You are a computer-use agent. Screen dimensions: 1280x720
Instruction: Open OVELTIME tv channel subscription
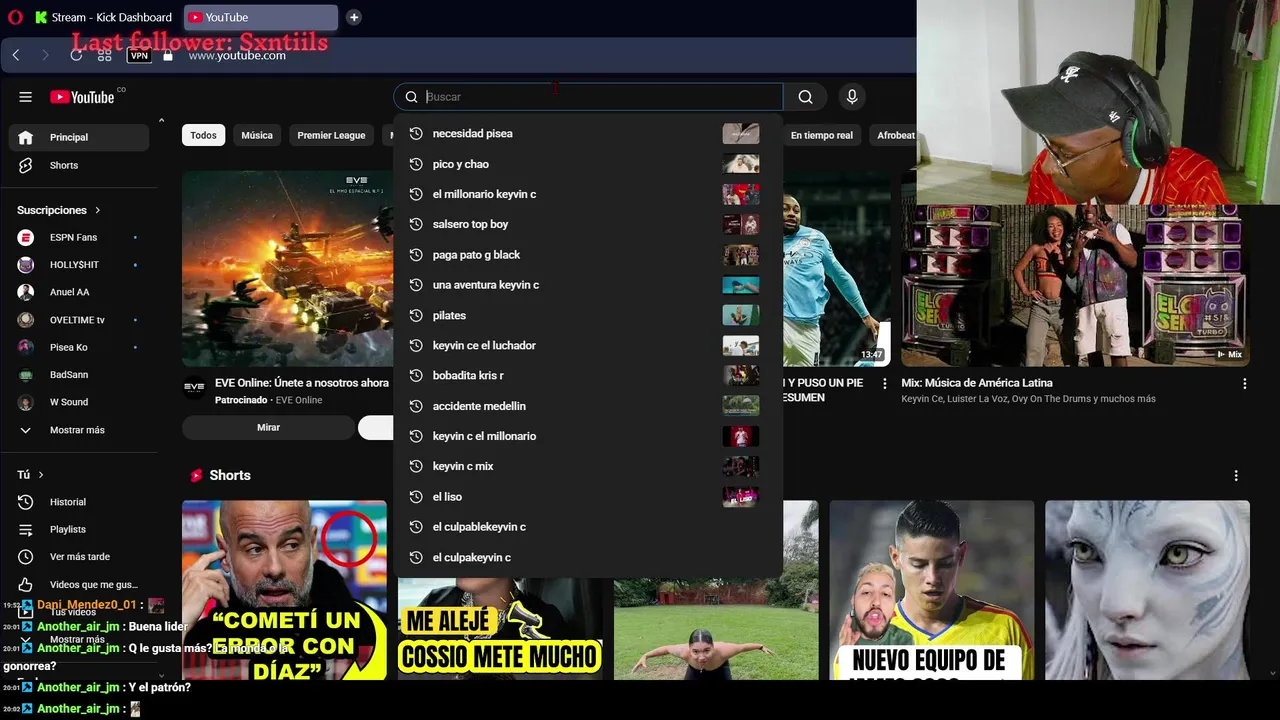click(79, 320)
